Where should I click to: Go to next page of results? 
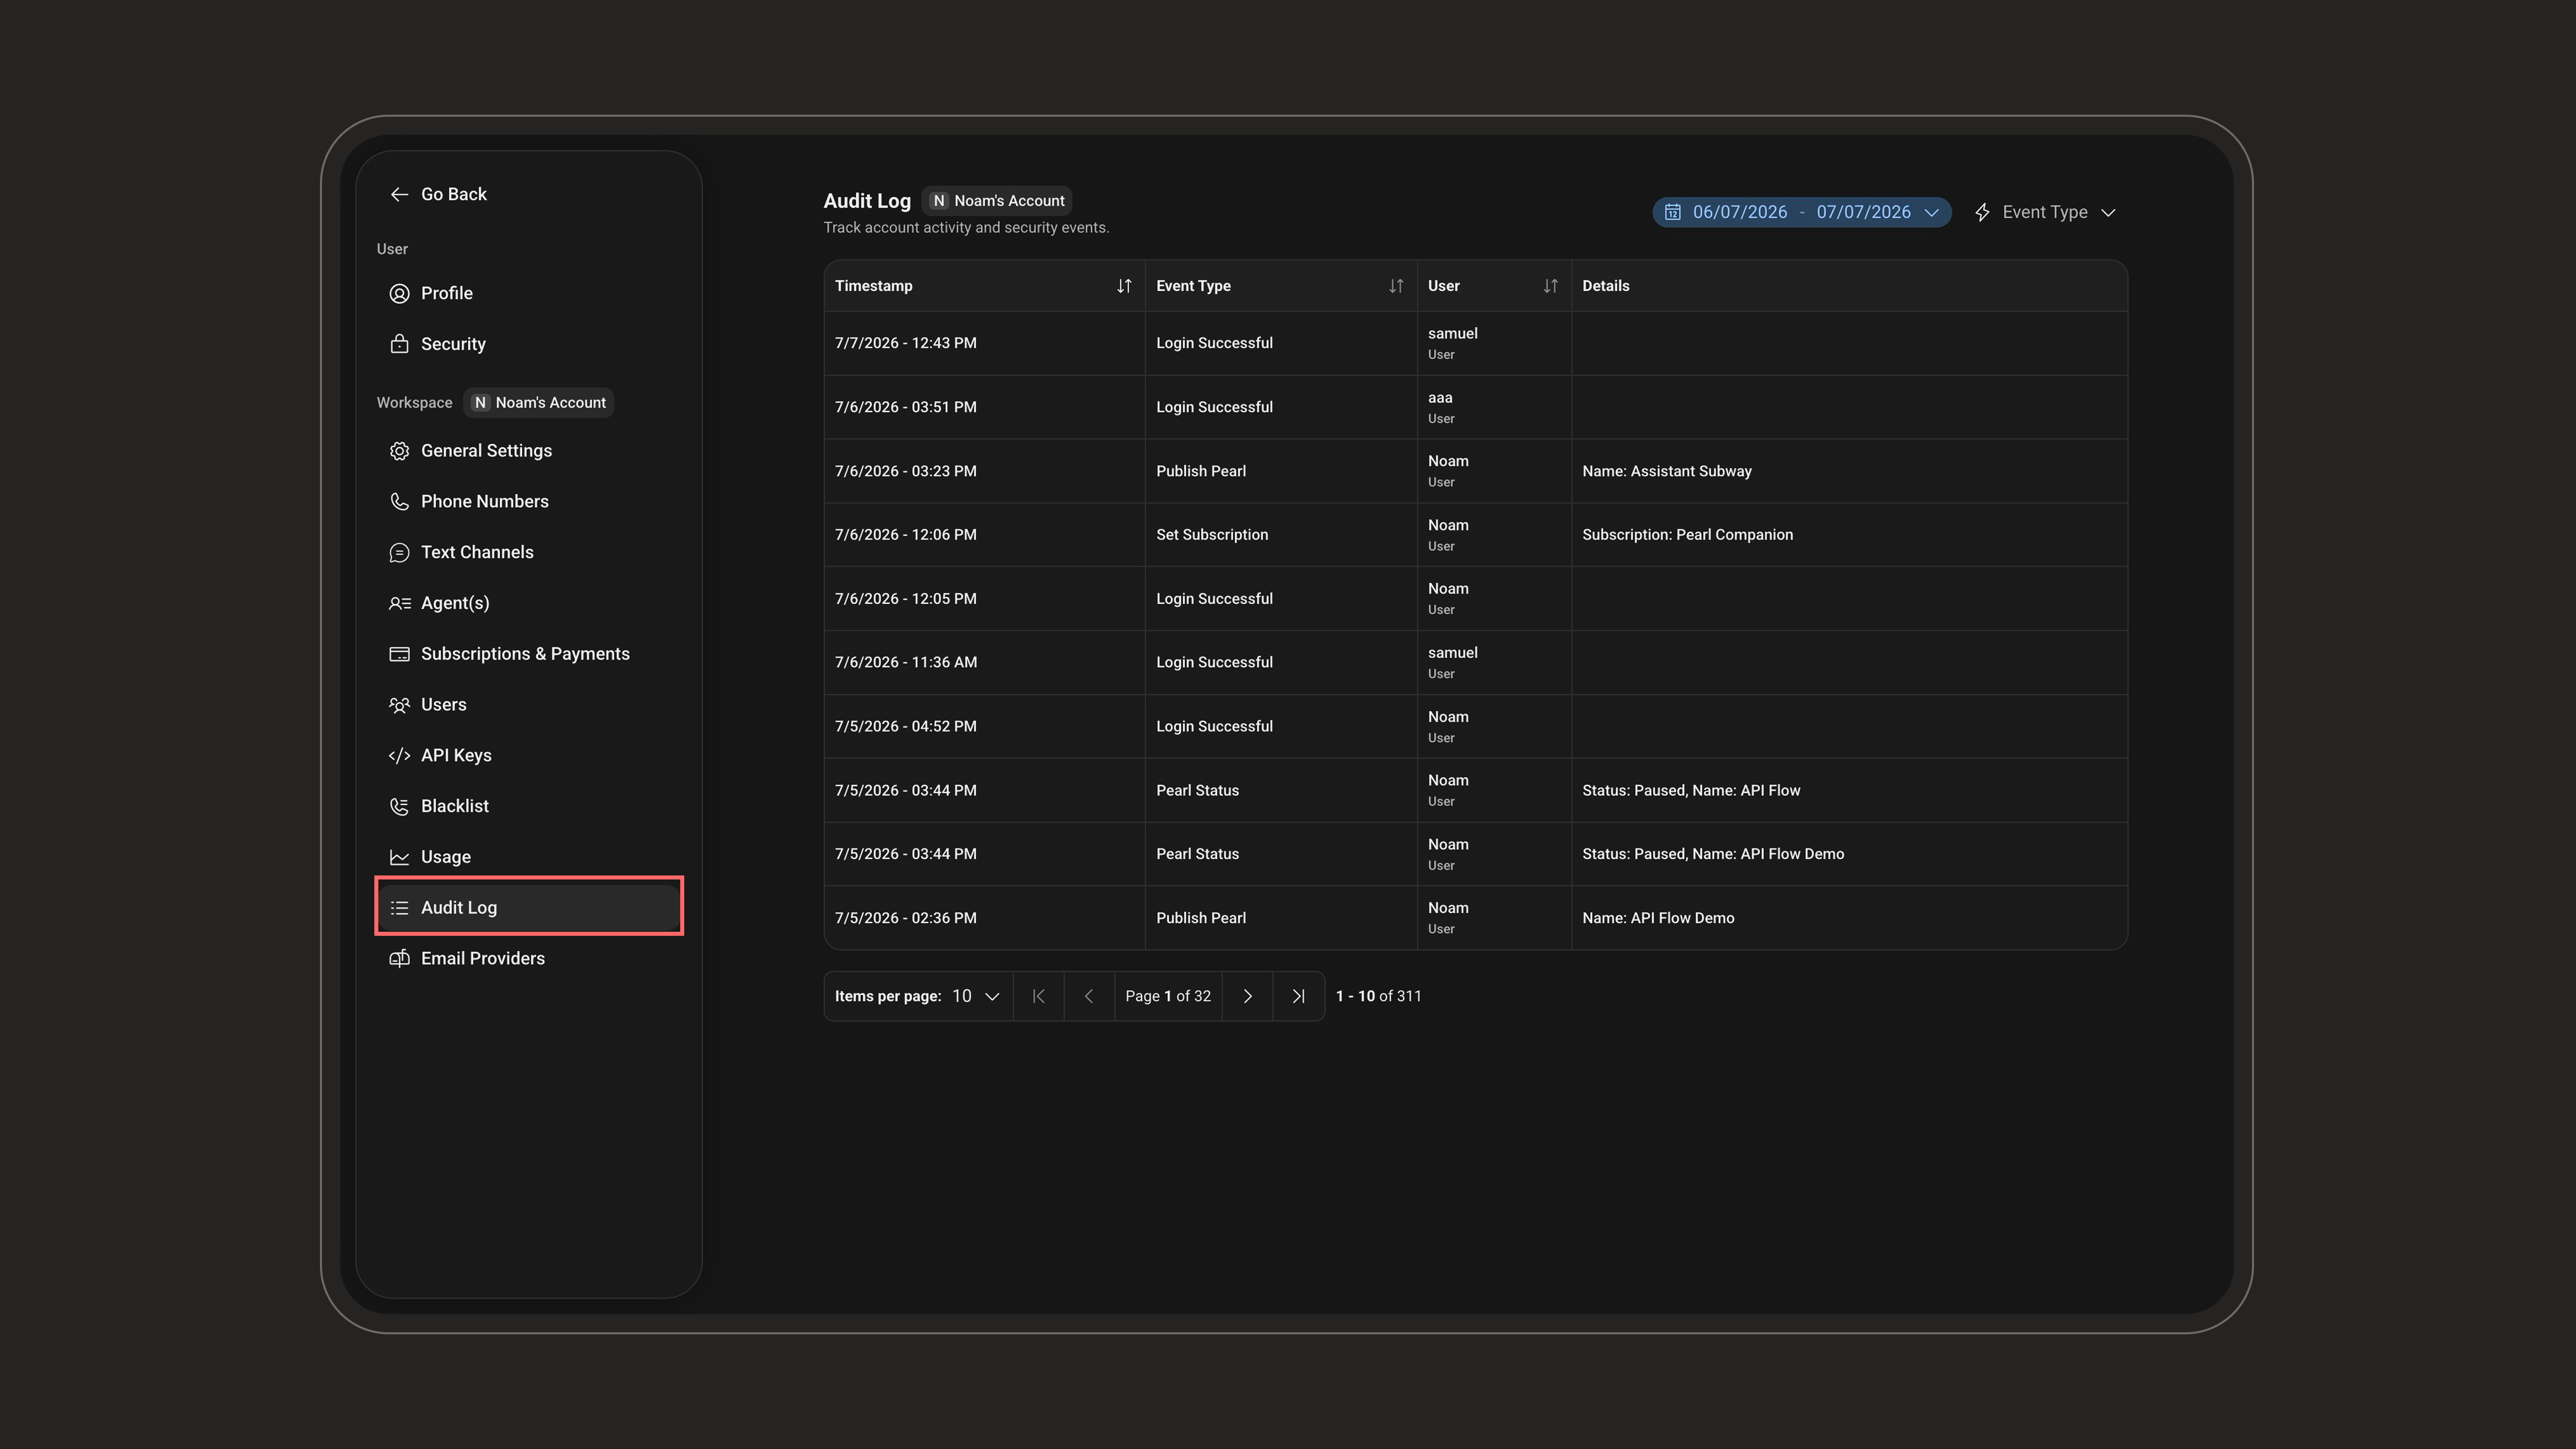pyautogui.click(x=1247, y=996)
